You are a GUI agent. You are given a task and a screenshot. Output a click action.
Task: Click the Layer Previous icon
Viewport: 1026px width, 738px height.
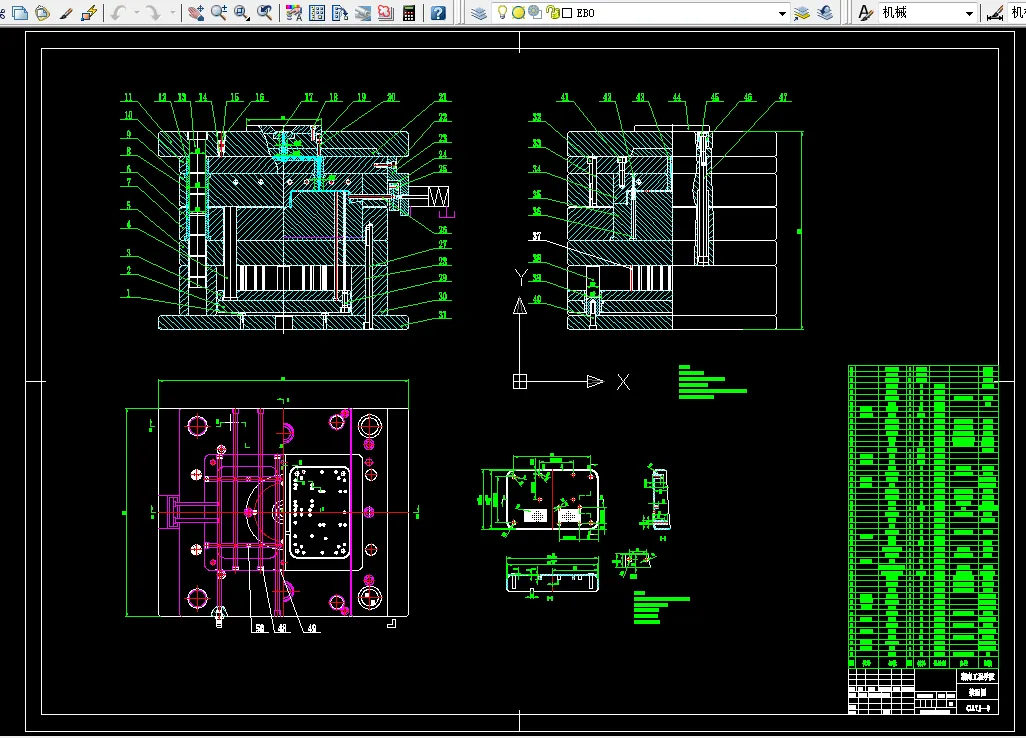pos(825,12)
